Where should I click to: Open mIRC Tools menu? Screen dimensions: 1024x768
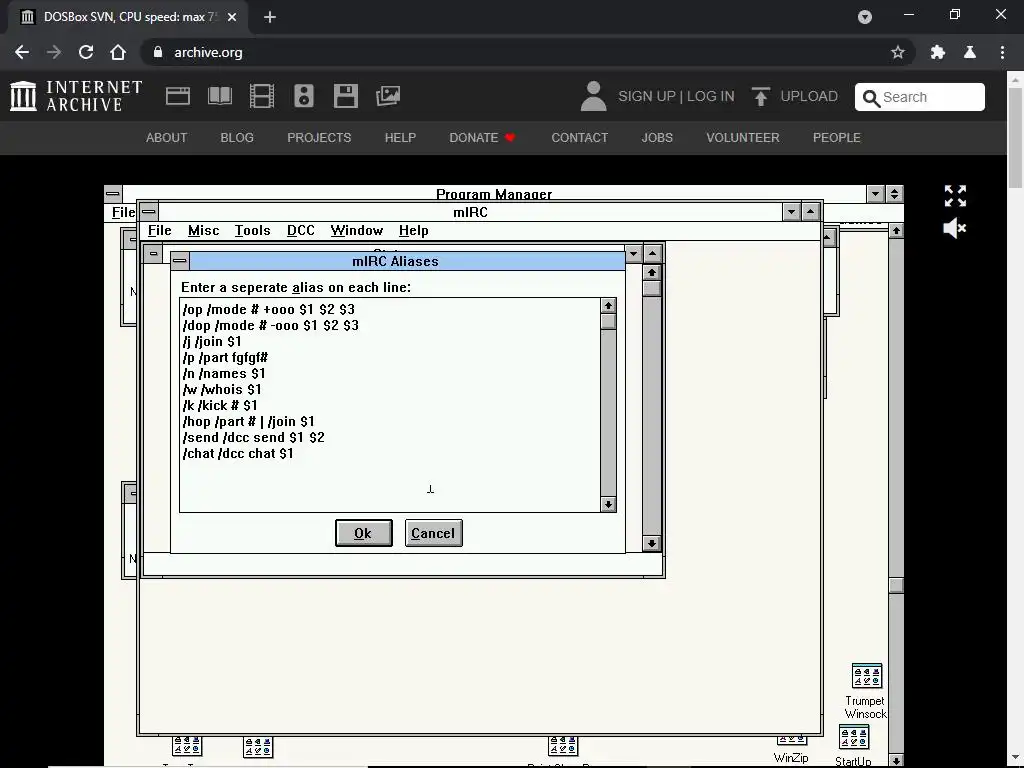(252, 231)
